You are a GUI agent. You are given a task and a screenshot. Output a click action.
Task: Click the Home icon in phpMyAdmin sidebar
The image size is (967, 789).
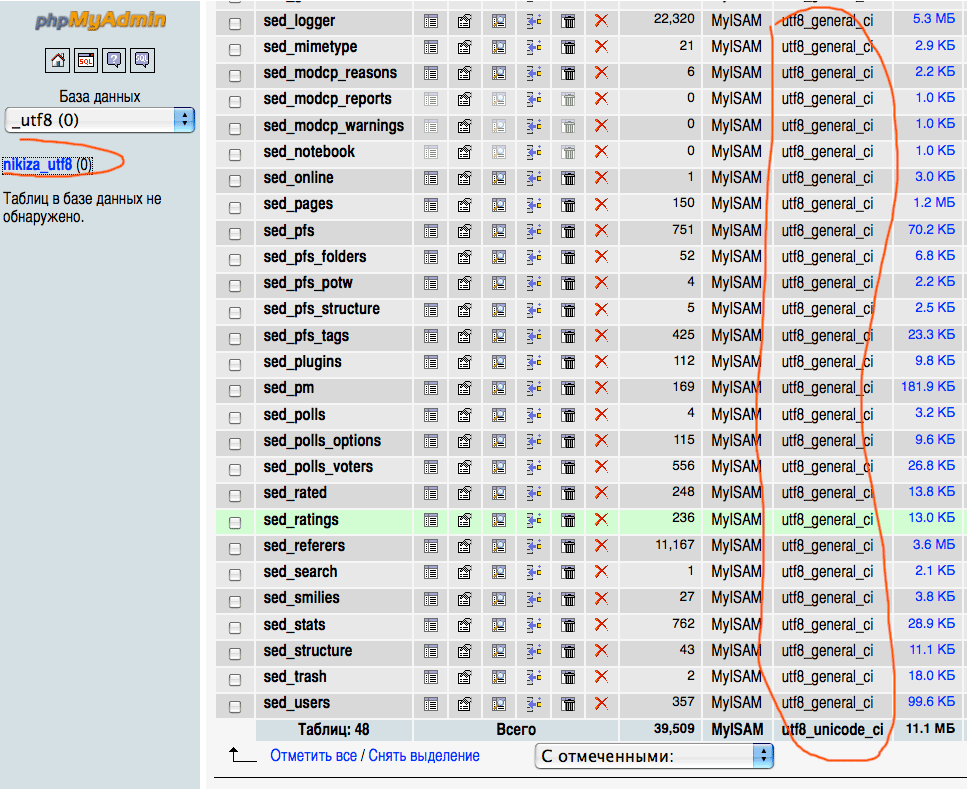pyautogui.click(x=58, y=60)
